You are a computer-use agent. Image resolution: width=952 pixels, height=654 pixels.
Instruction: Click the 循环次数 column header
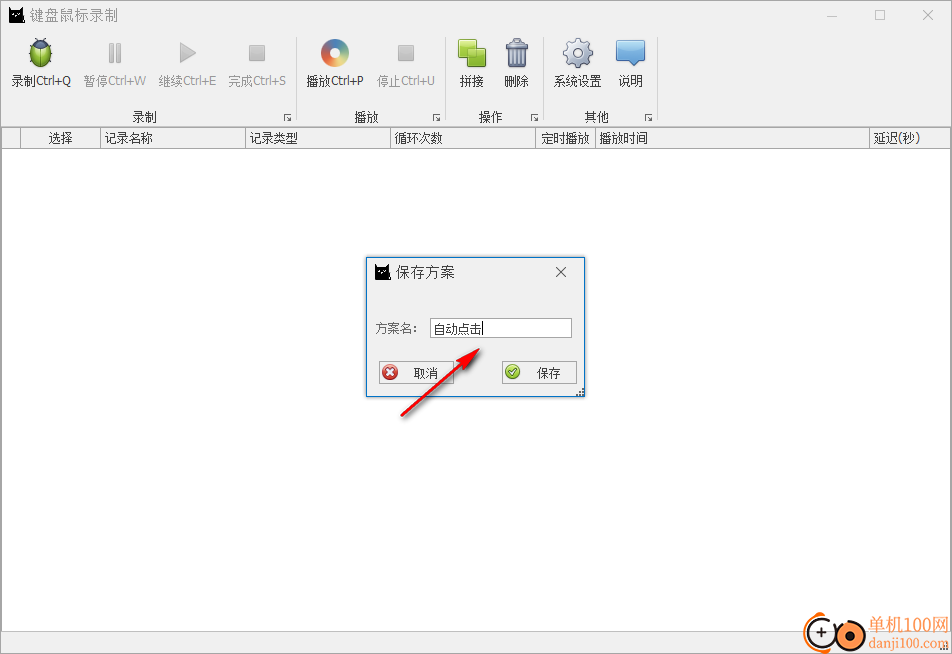click(463, 138)
